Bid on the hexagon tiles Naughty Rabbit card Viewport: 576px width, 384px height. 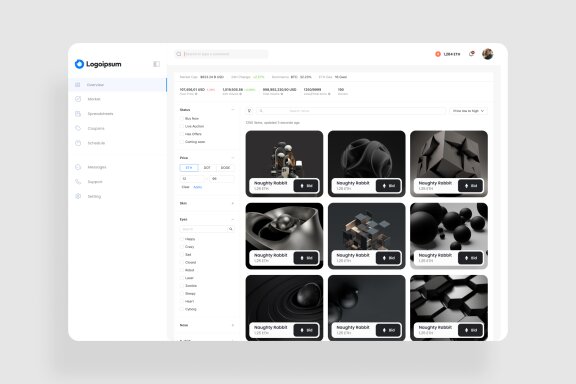(x=471, y=330)
